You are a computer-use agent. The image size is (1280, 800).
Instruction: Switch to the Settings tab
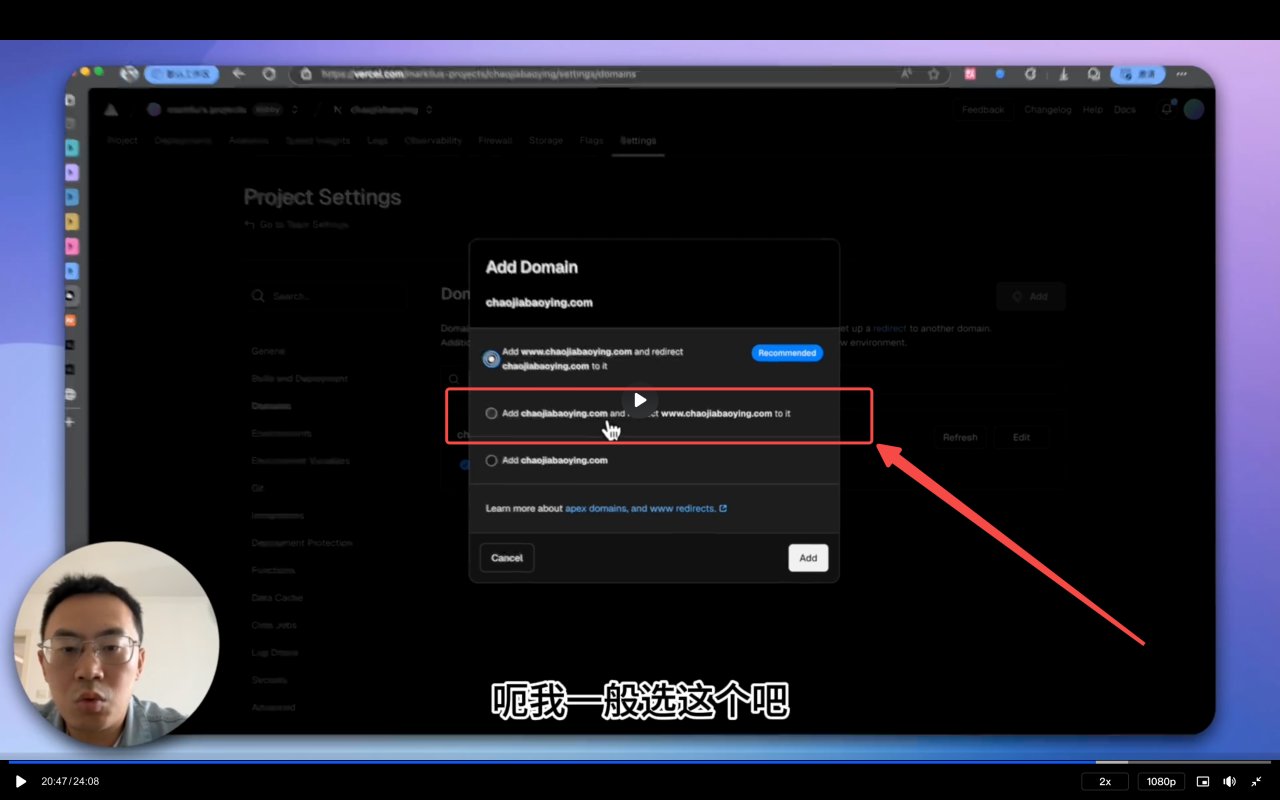638,141
